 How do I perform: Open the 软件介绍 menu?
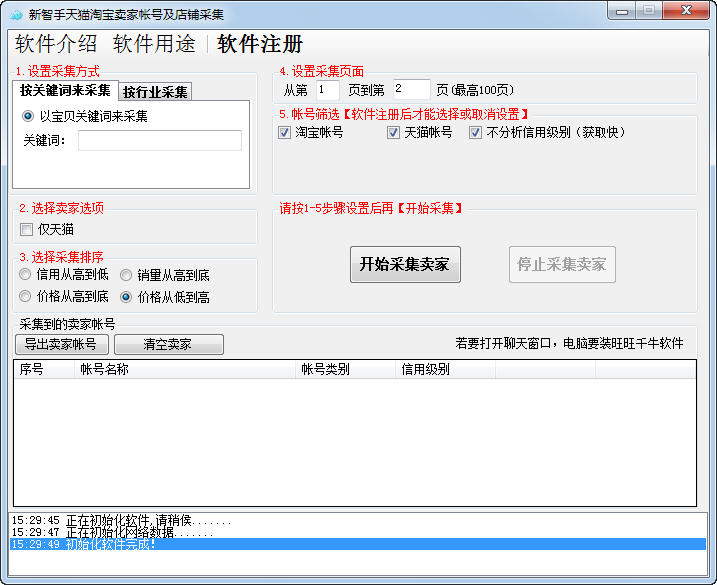(56, 44)
